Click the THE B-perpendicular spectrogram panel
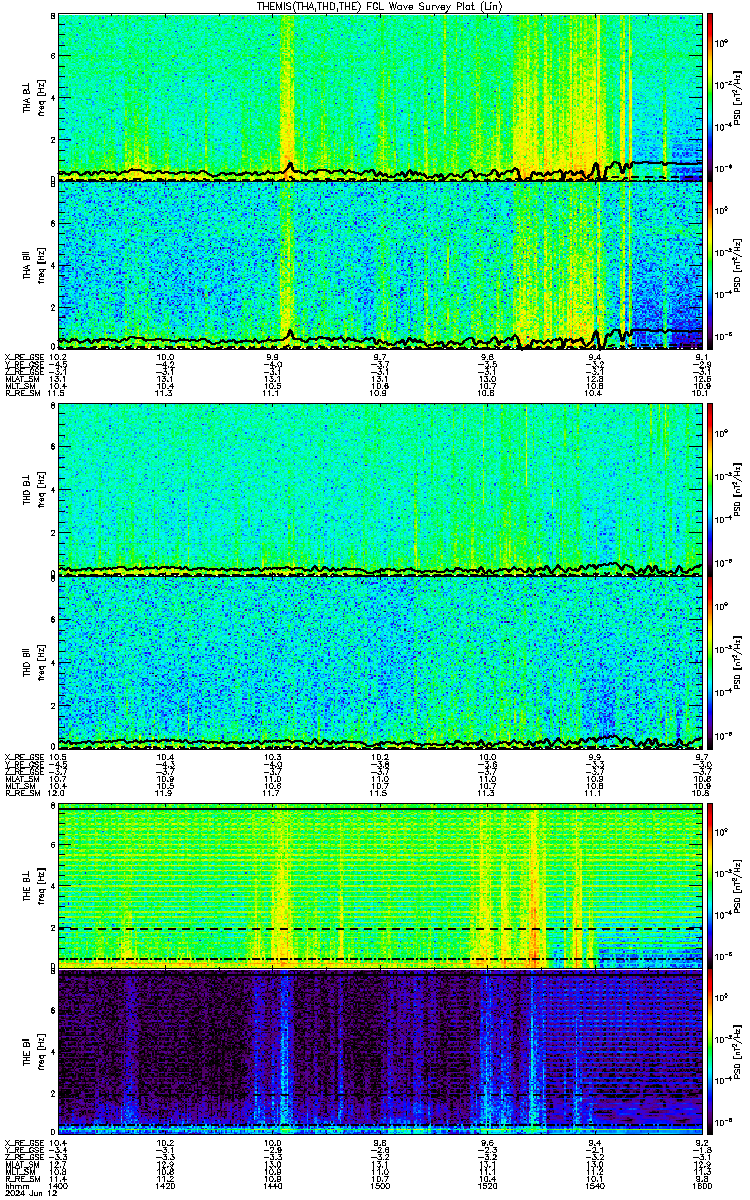This screenshot has height=1200, width=750. 380,885
